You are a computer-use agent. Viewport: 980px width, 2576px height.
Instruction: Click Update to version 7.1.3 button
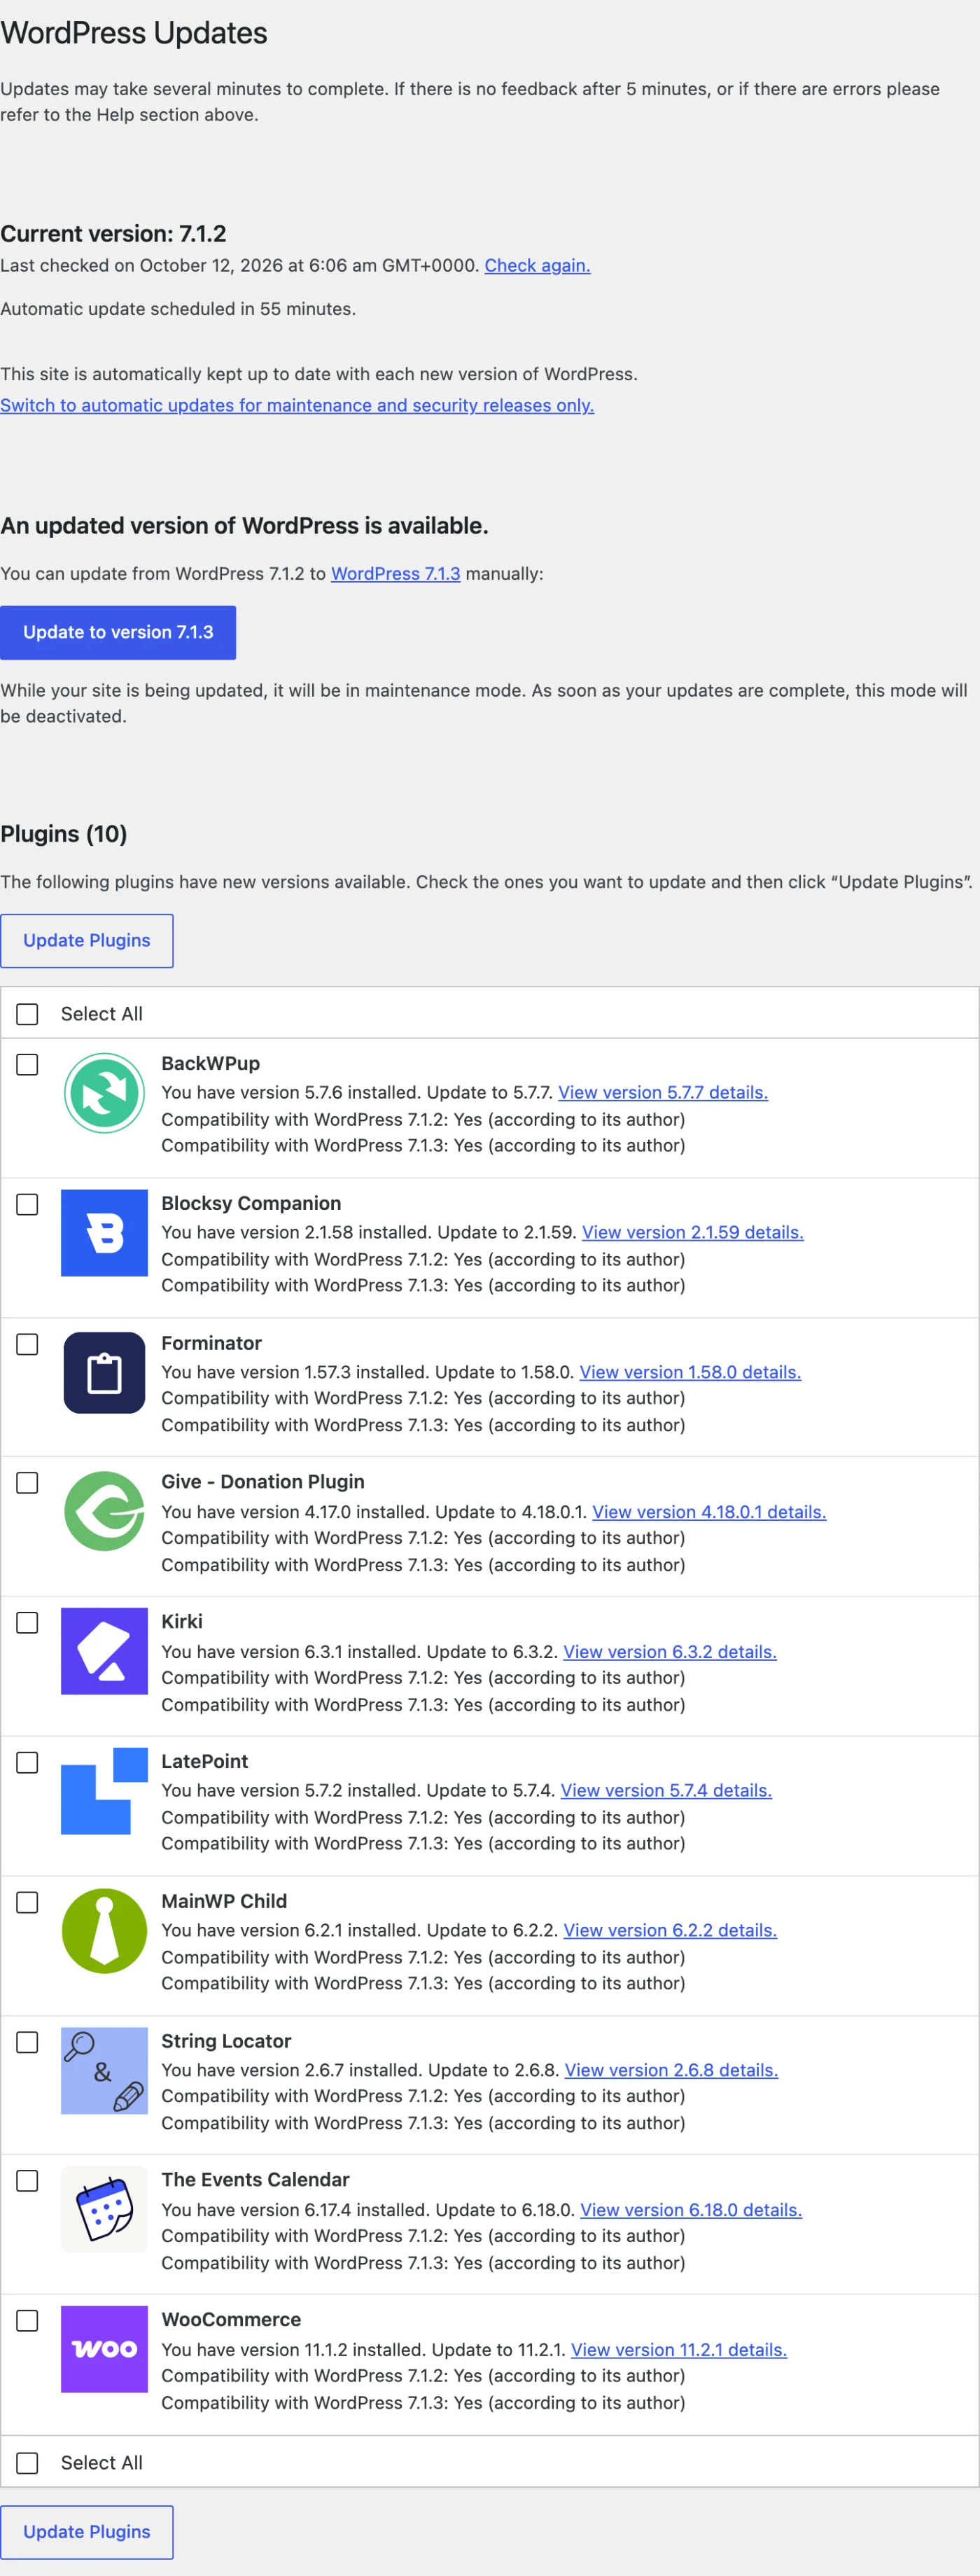118,632
